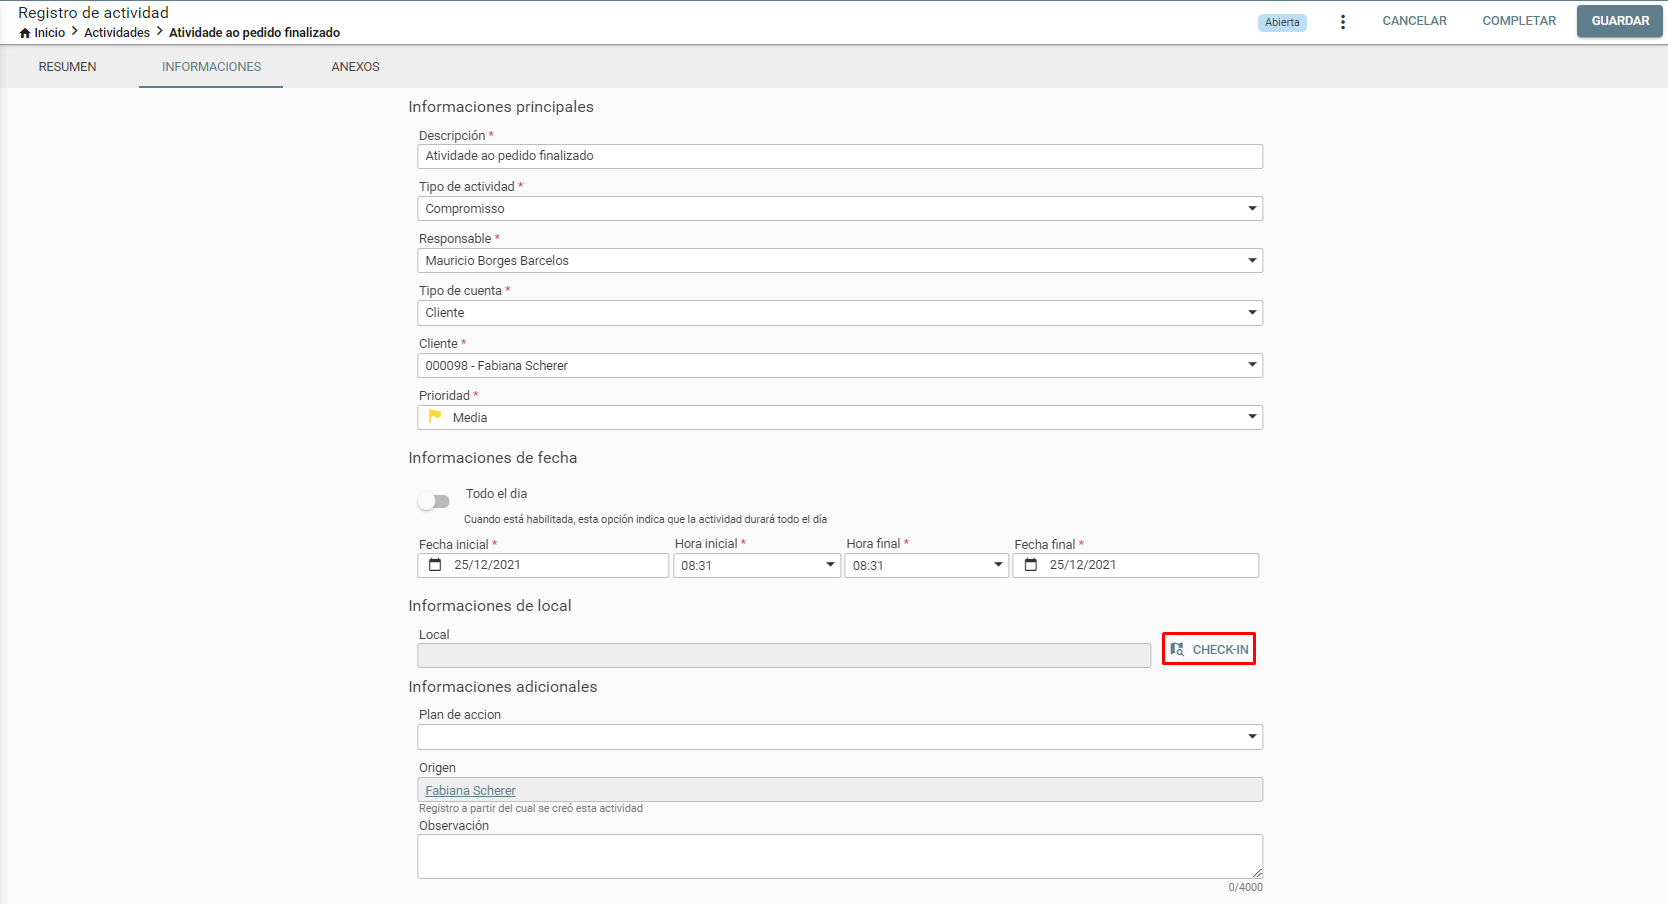
Task: Click the 0/4000 character counter
Action: tap(1245, 887)
